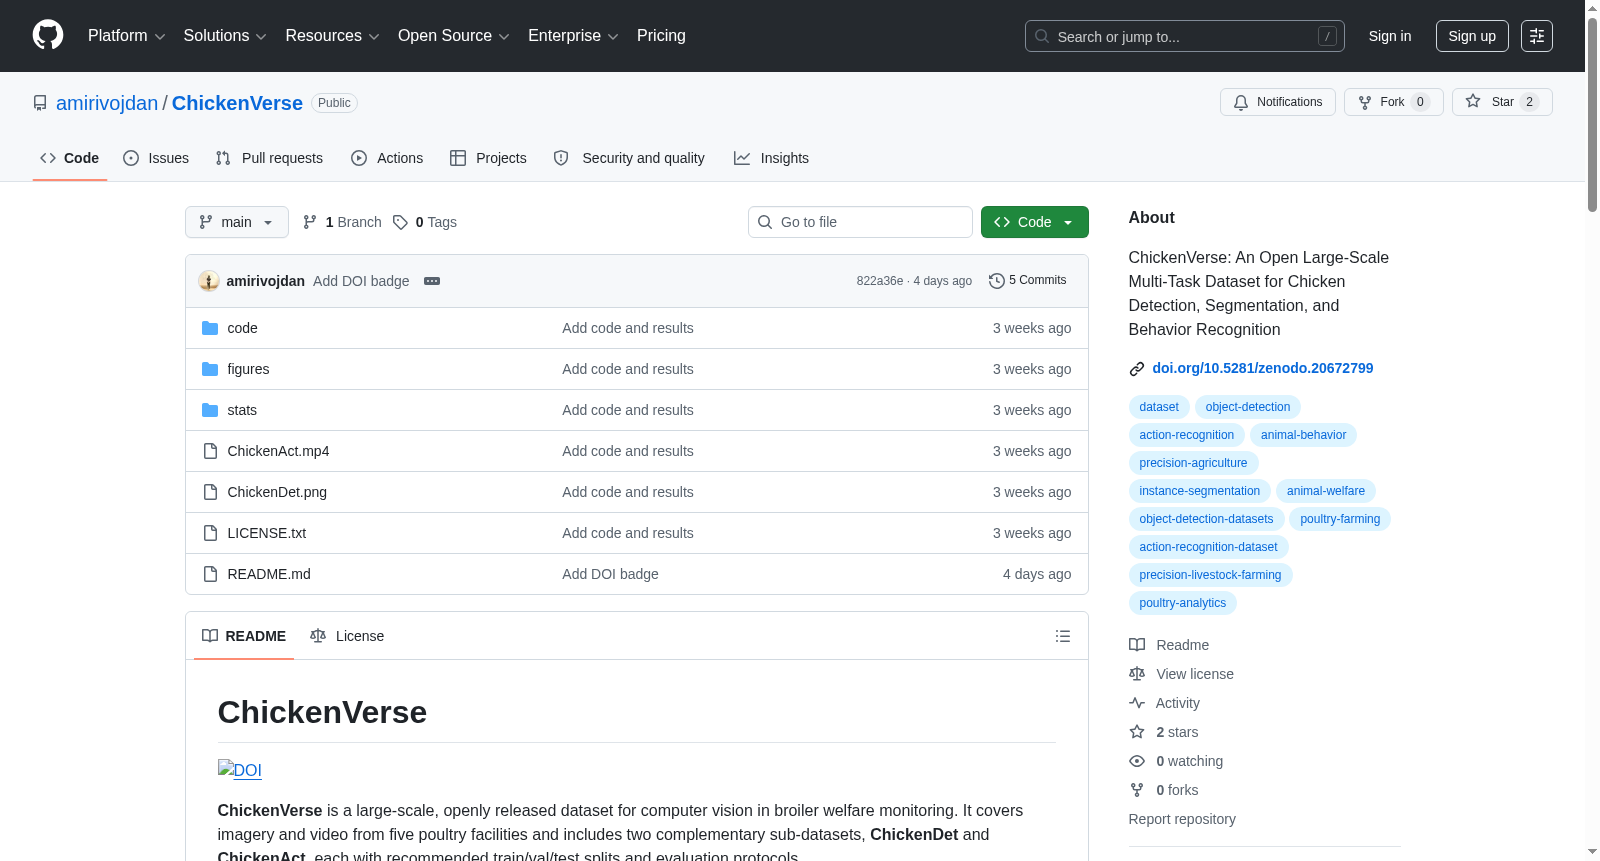This screenshot has width=1600, height=861.
Task: Open the Add DOI badge commit message
Action: 361,281
